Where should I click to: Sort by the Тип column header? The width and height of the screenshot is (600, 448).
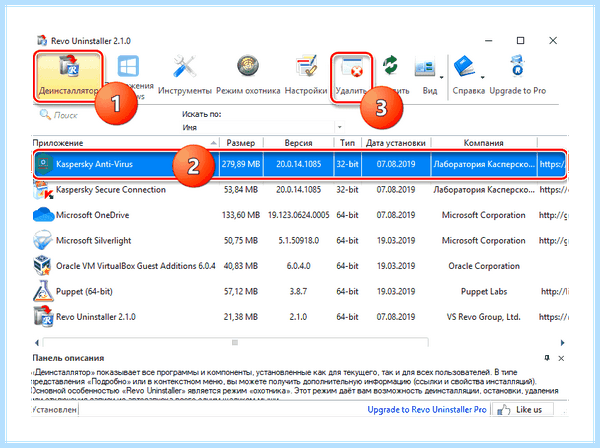347,143
